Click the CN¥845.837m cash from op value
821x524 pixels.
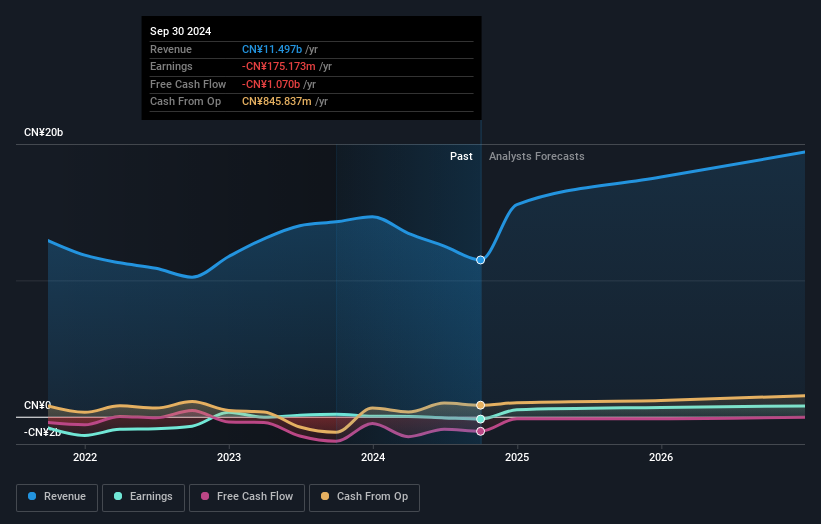(x=276, y=102)
